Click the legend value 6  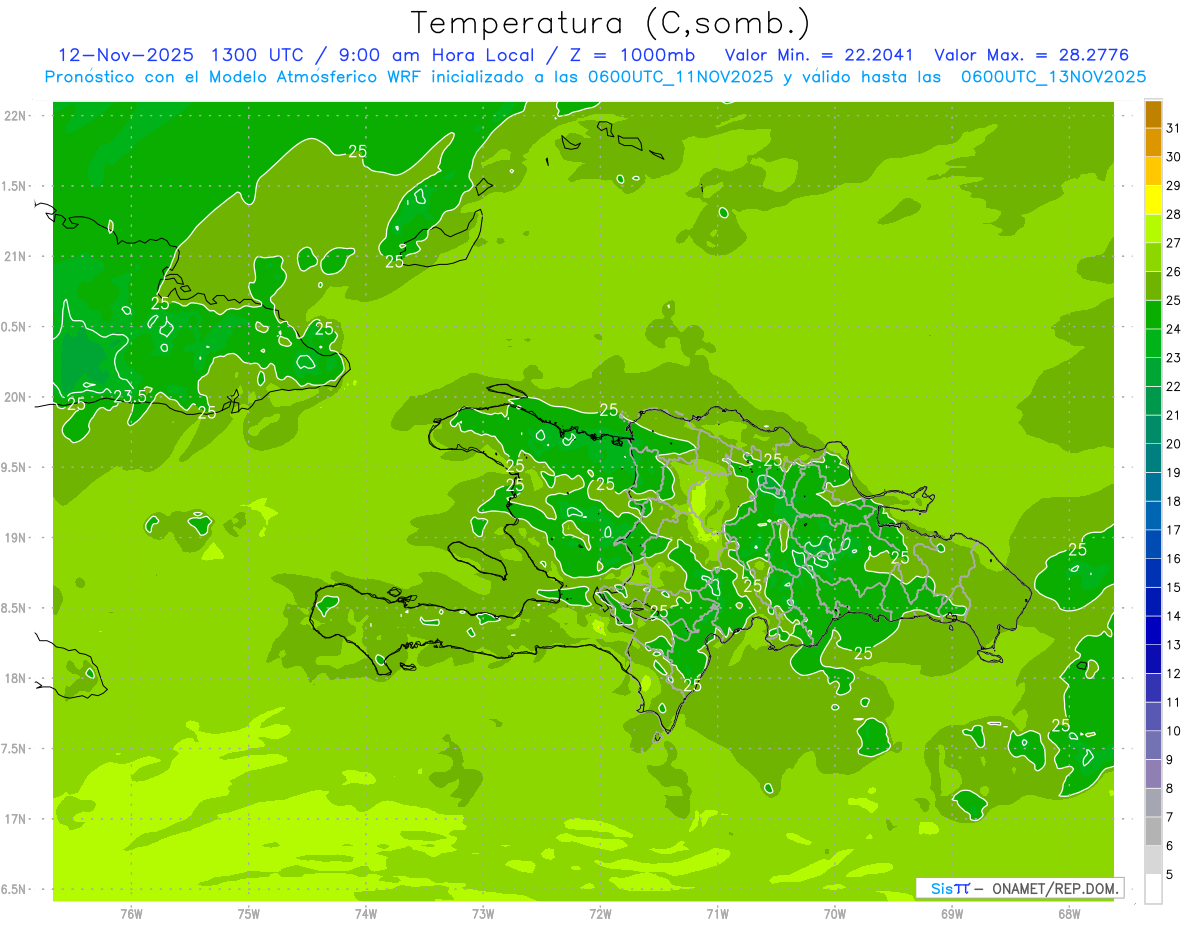[1170, 846]
